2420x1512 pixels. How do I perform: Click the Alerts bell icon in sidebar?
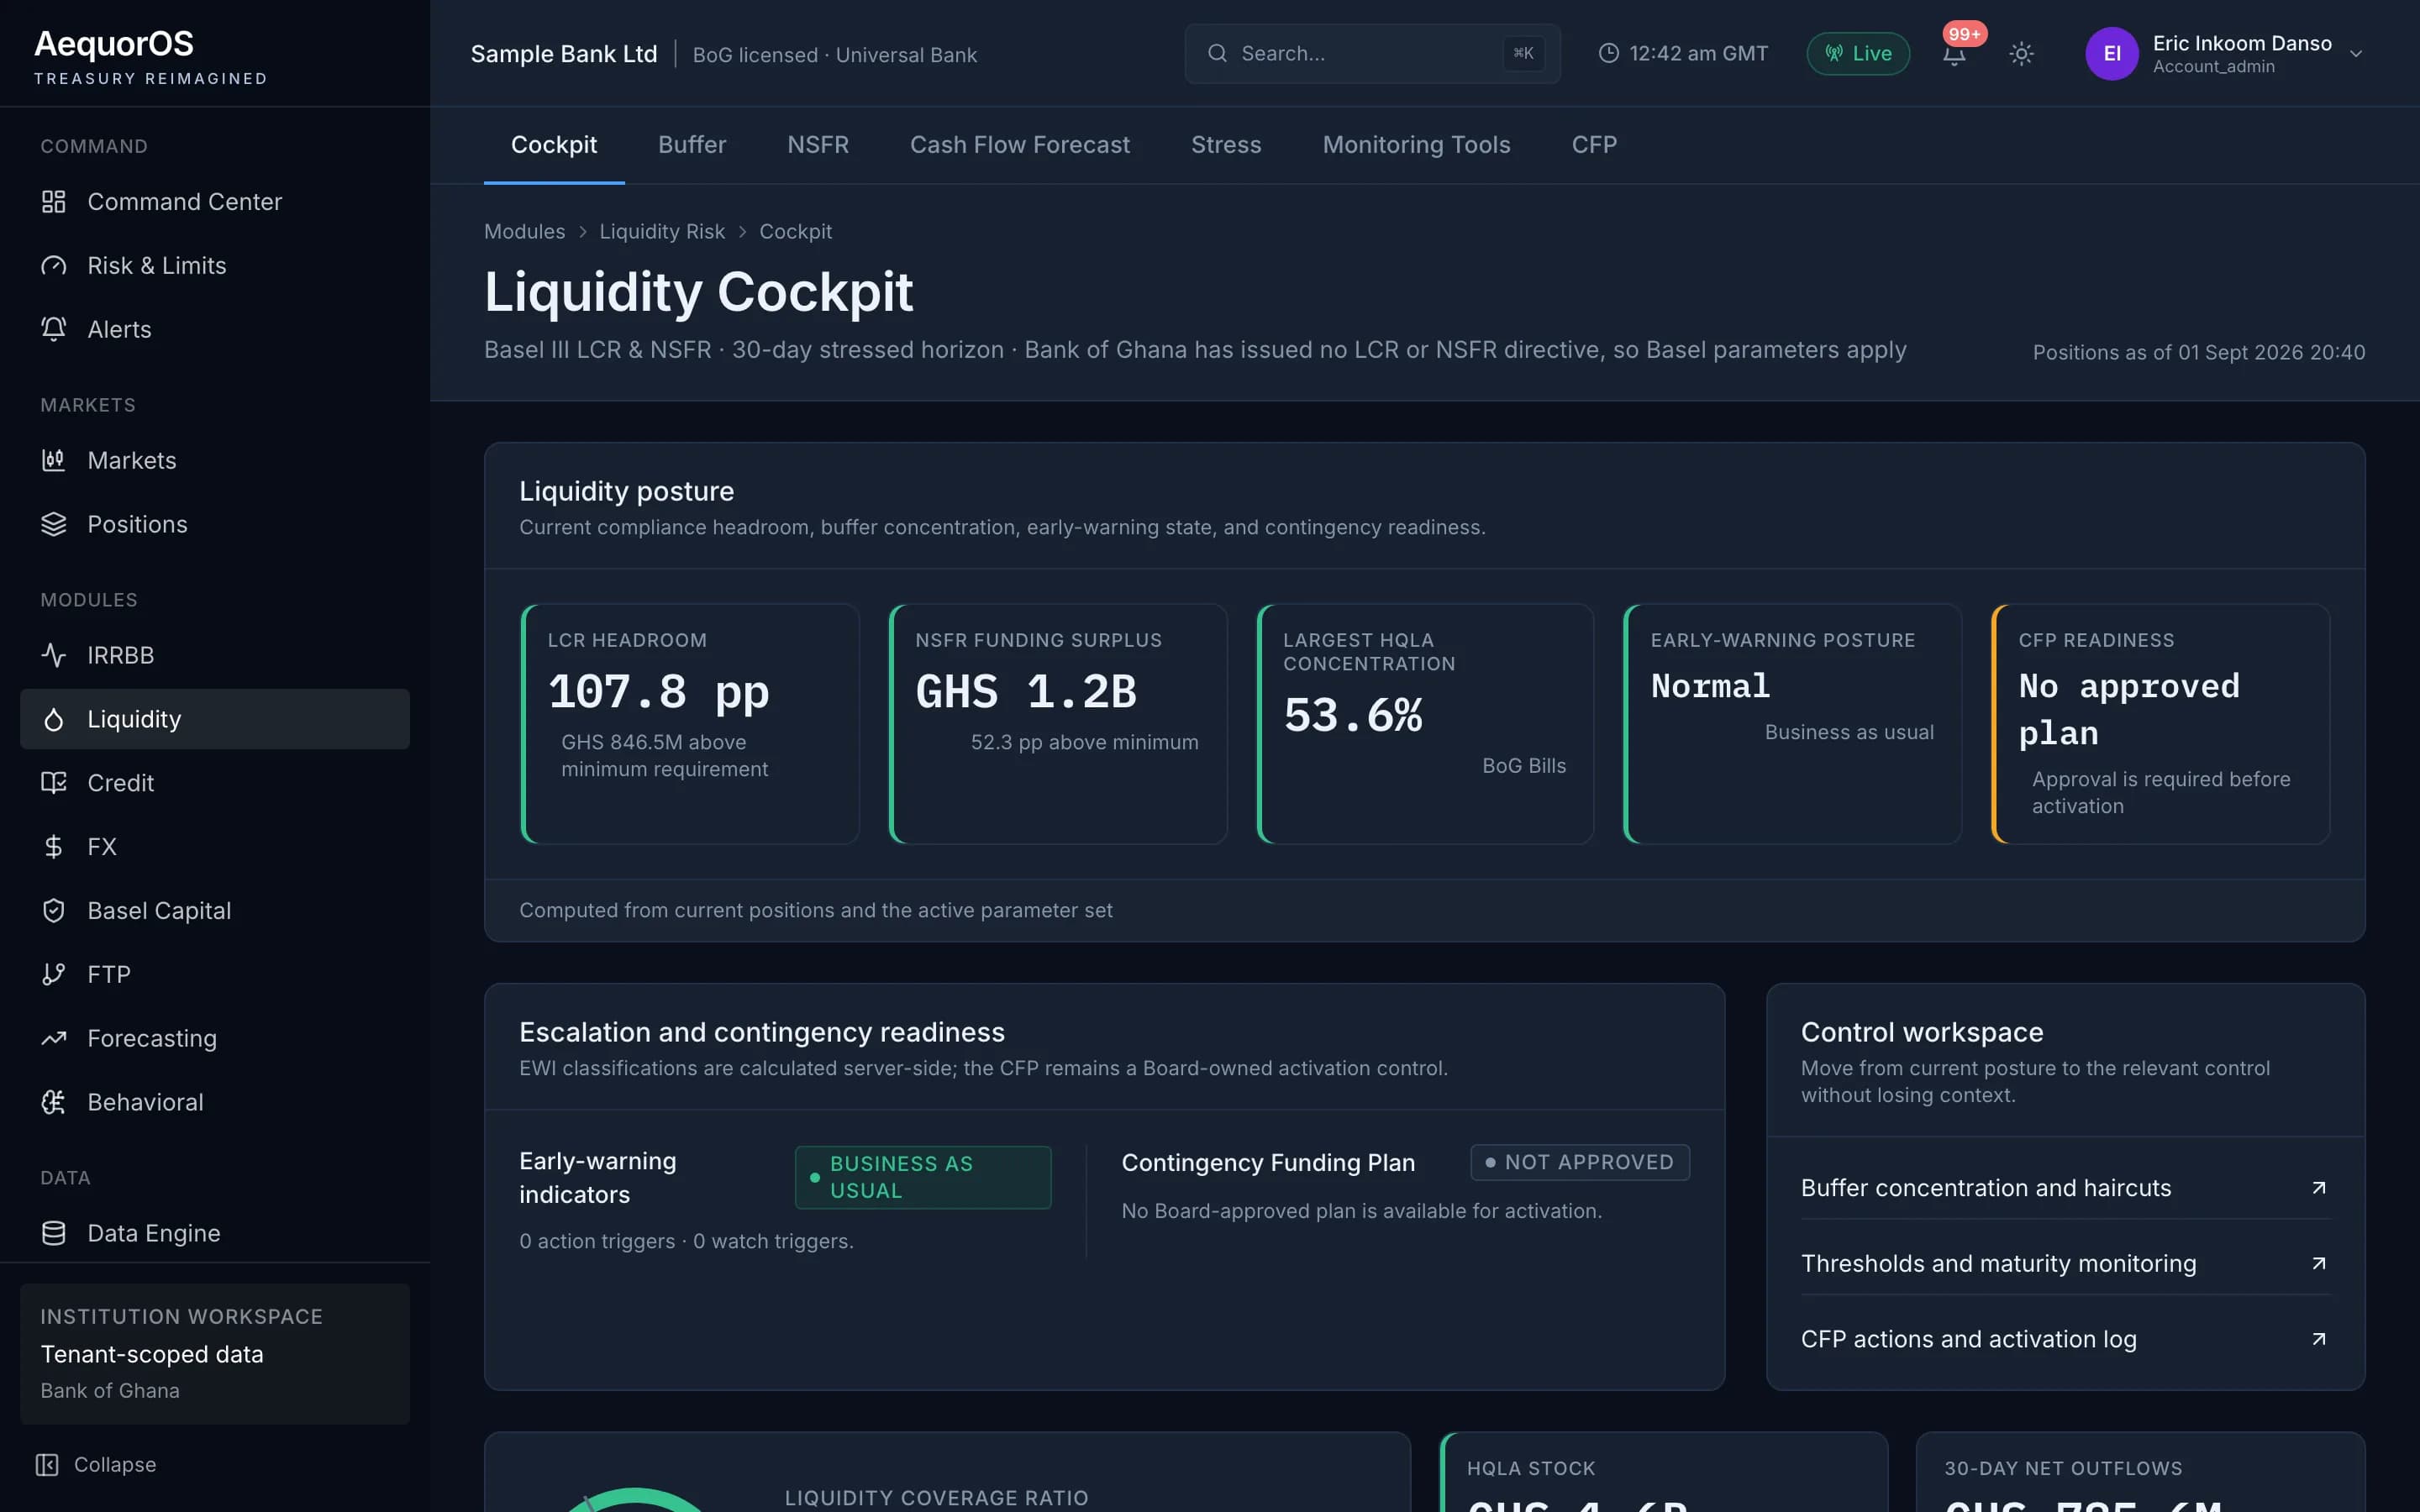(x=53, y=329)
